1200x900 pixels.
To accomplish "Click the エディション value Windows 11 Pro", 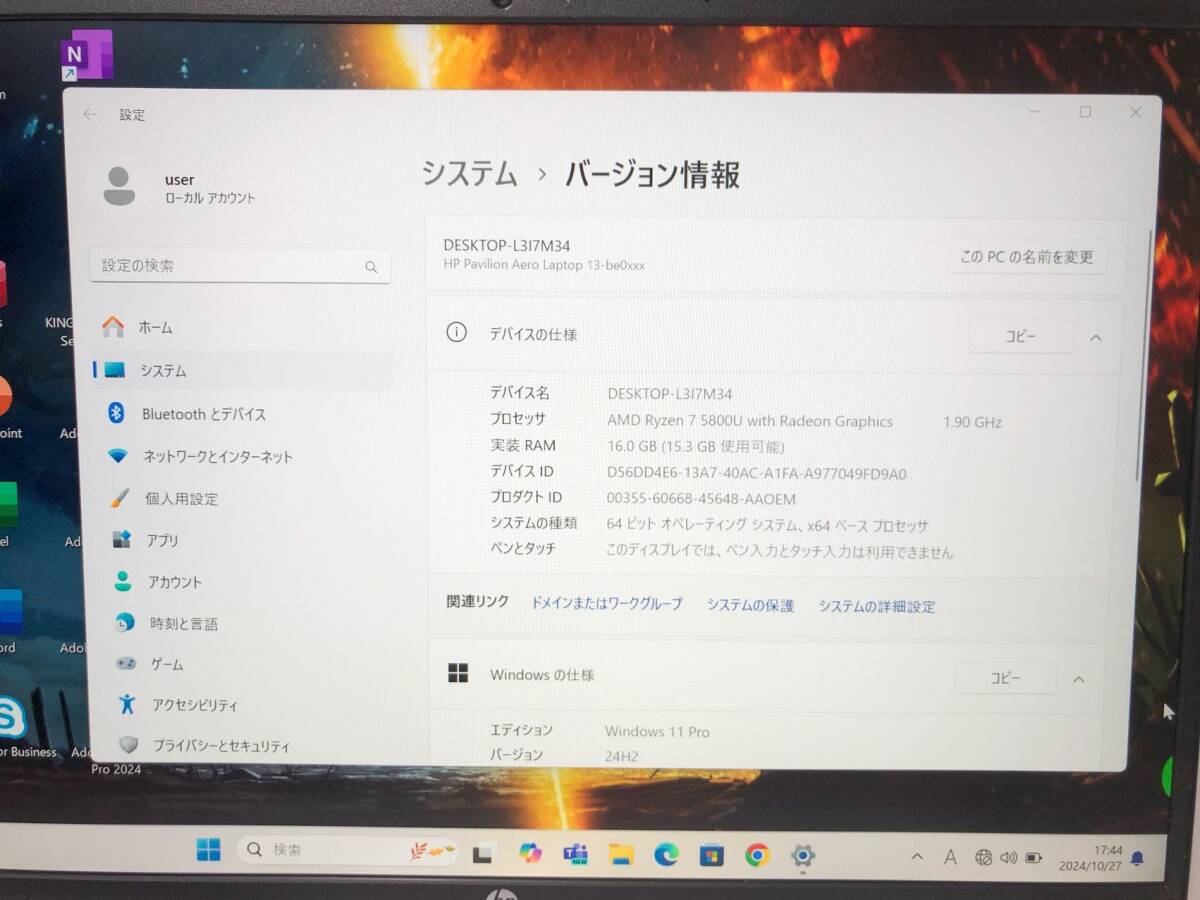I will click(x=657, y=731).
